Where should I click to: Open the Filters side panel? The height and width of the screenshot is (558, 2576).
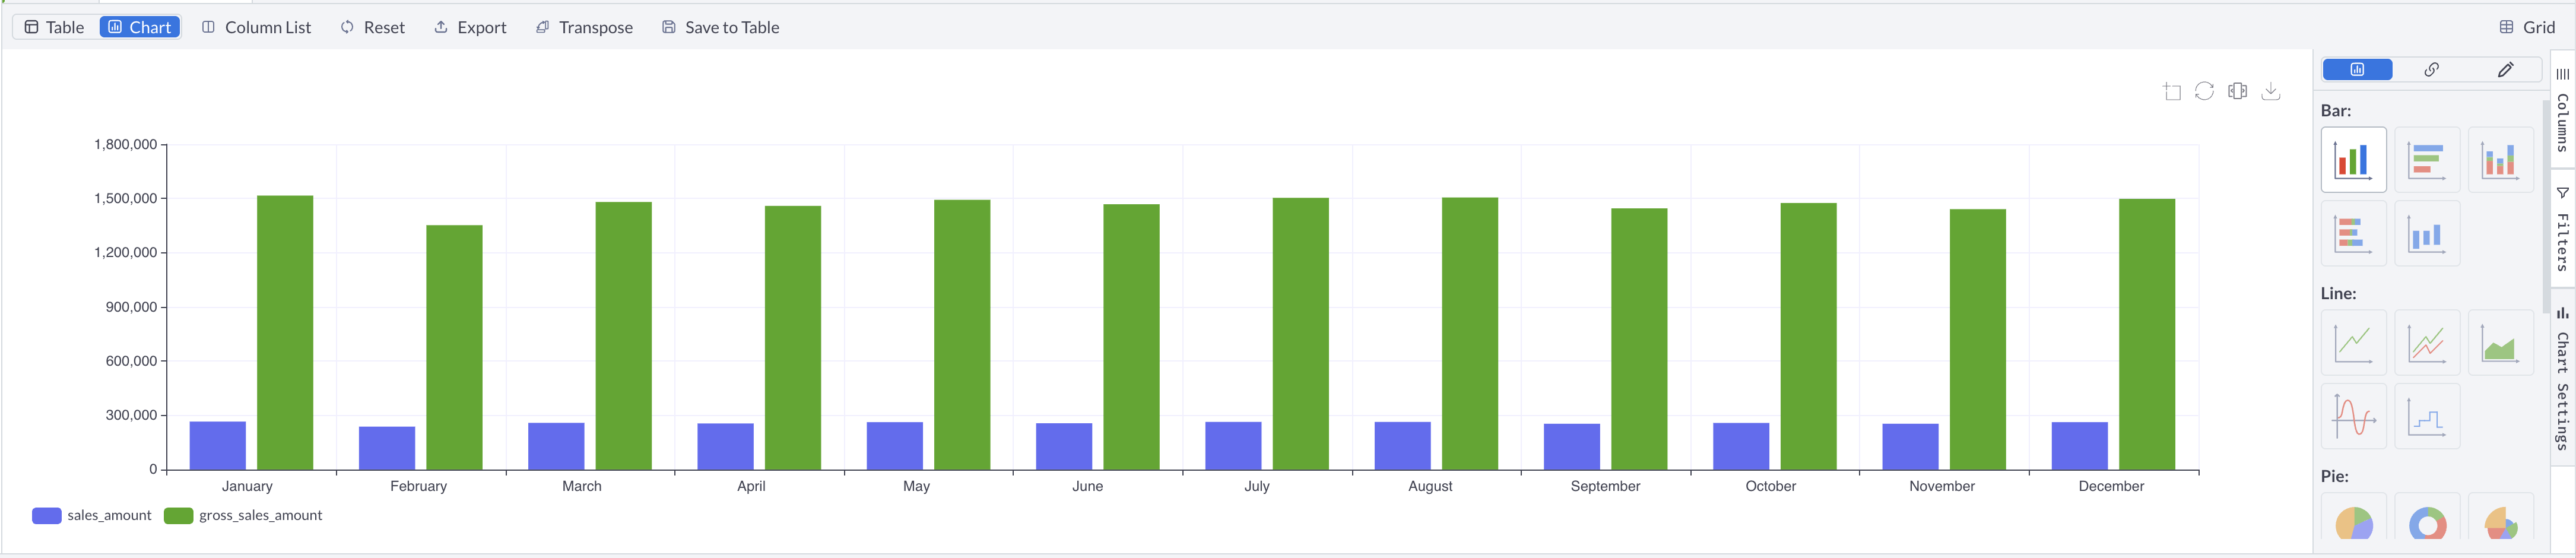click(x=2563, y=235)
